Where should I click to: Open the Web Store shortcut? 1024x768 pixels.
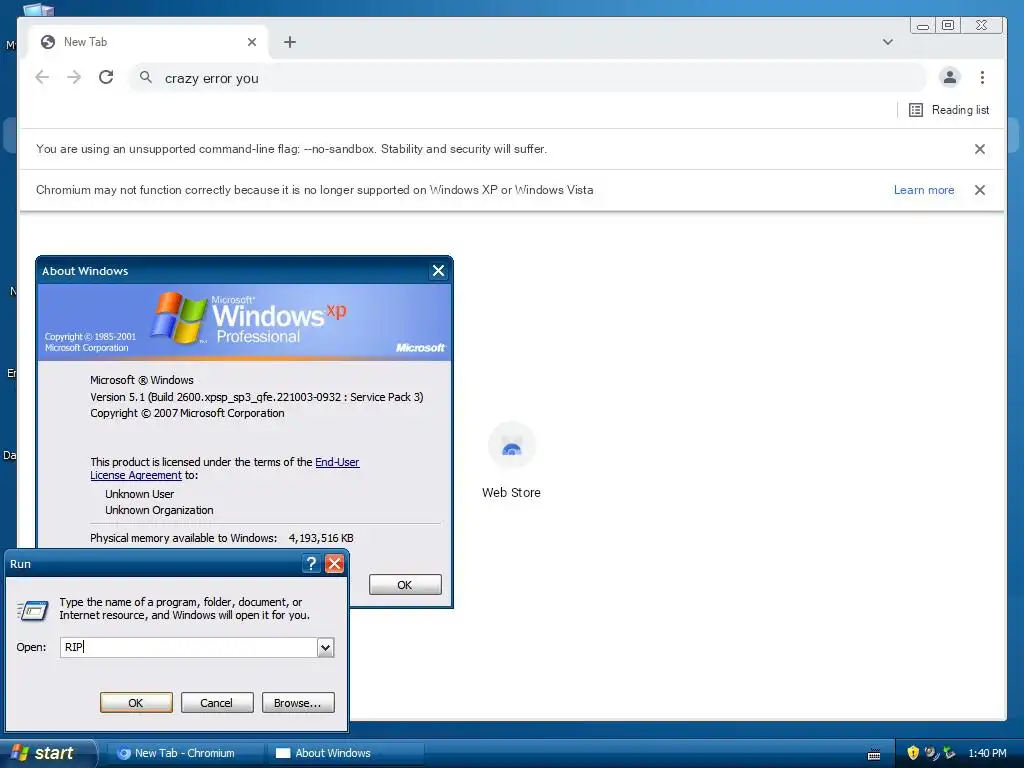[511, 460]
